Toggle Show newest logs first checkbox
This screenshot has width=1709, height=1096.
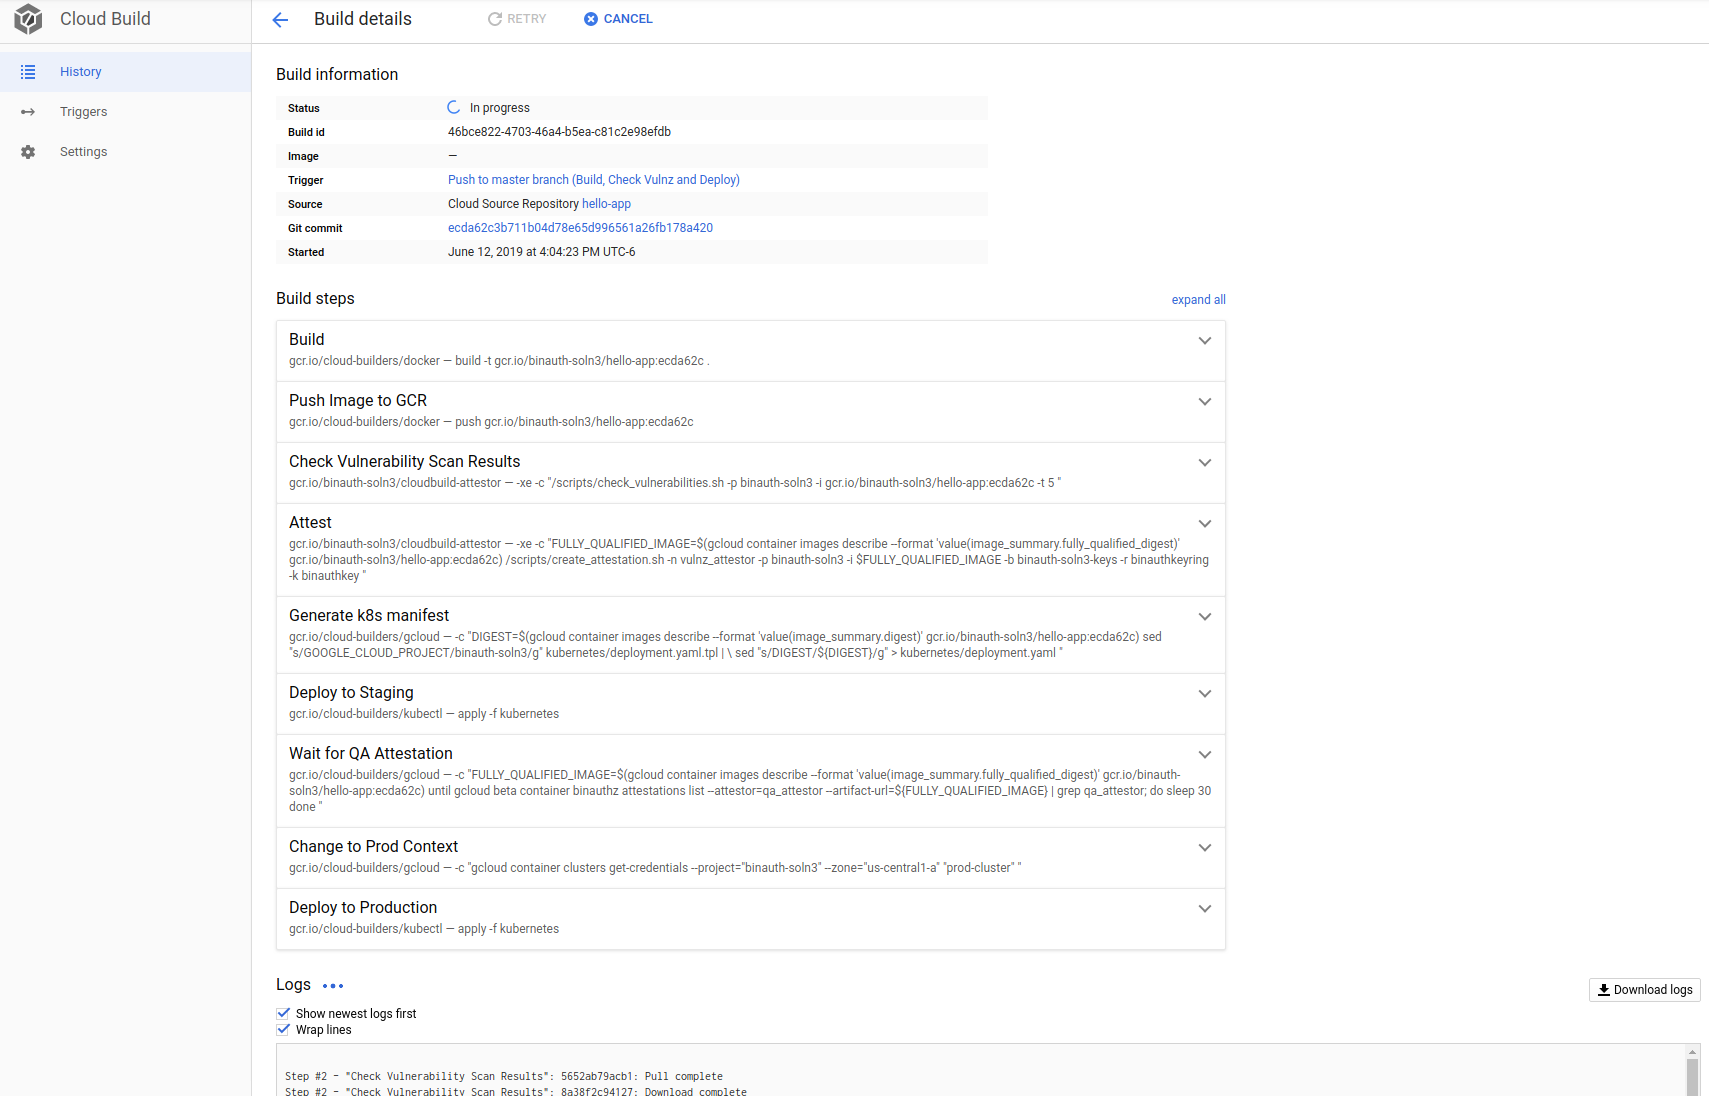[284, 1013]
